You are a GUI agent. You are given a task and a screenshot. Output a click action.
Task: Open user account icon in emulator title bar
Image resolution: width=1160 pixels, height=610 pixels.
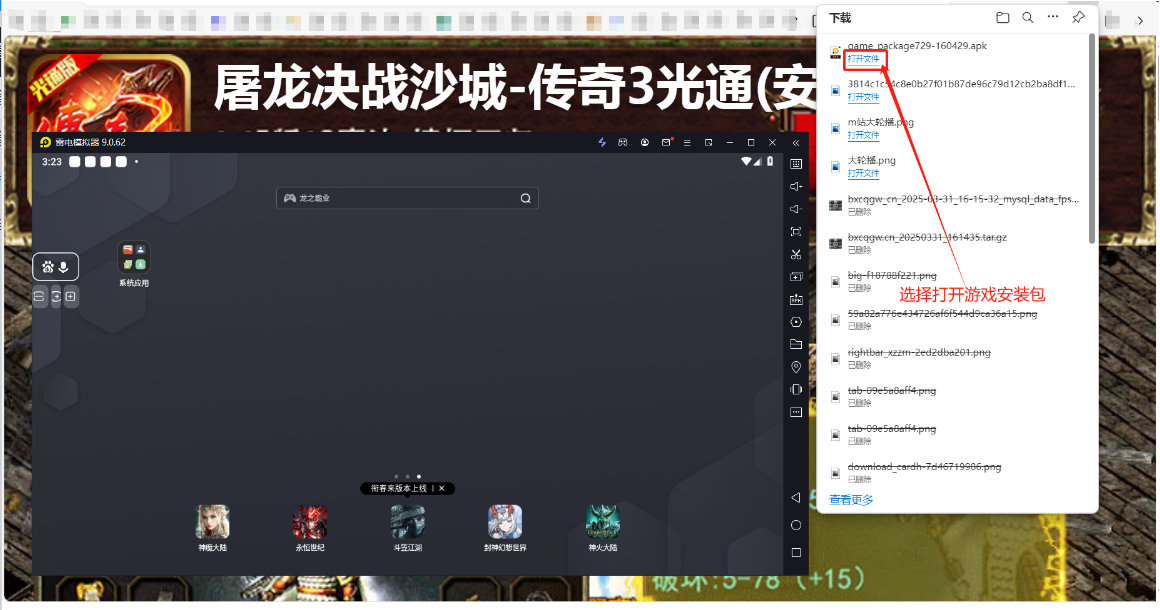click(644, 142)
